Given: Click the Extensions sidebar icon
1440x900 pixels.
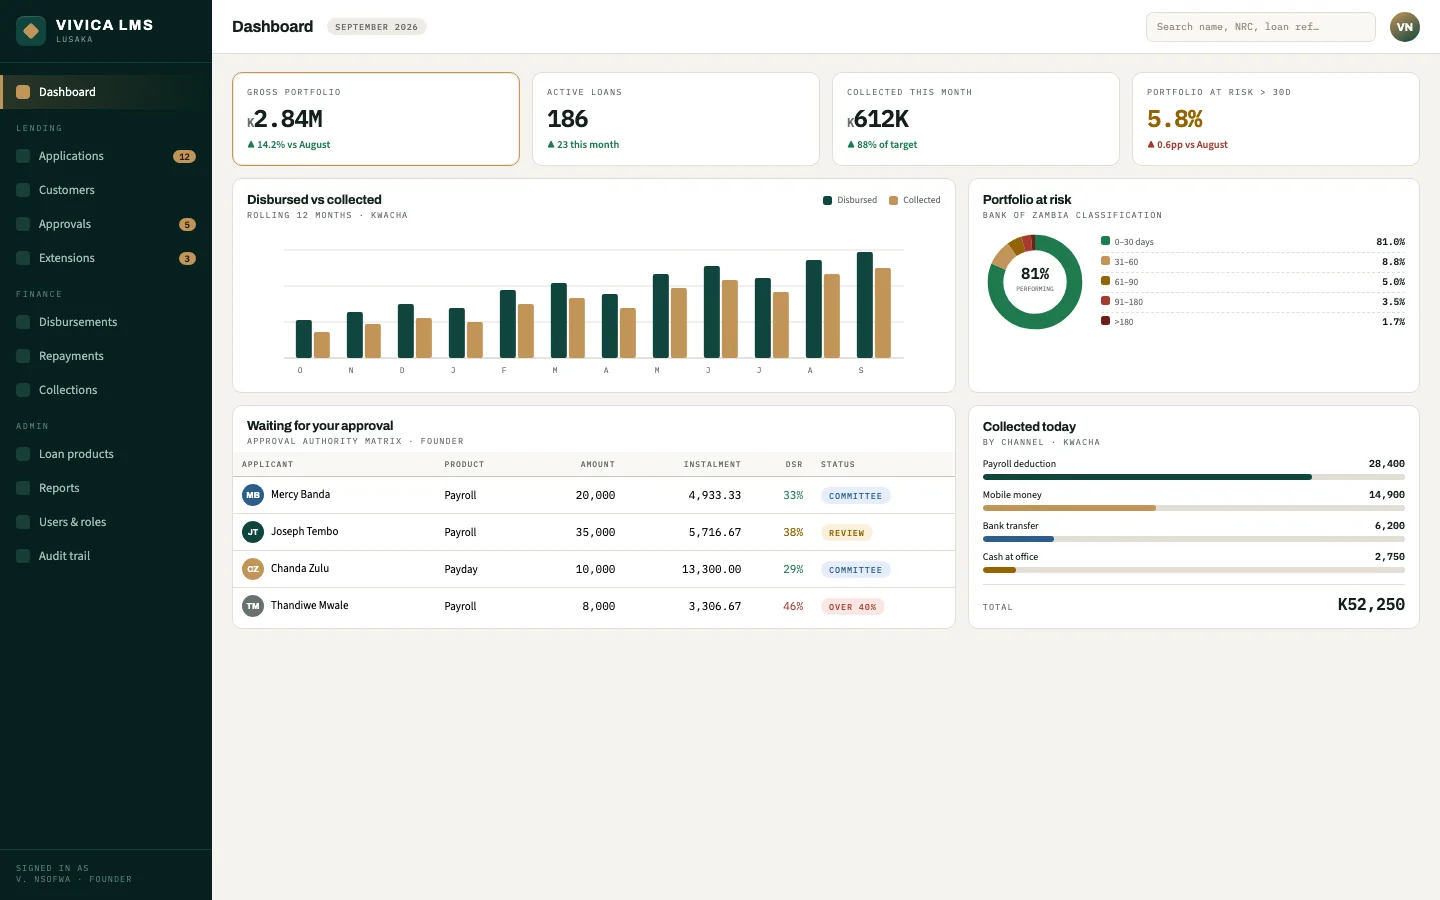Looking at the screenshot, I should pyautogui.click(x=23, y=258).
